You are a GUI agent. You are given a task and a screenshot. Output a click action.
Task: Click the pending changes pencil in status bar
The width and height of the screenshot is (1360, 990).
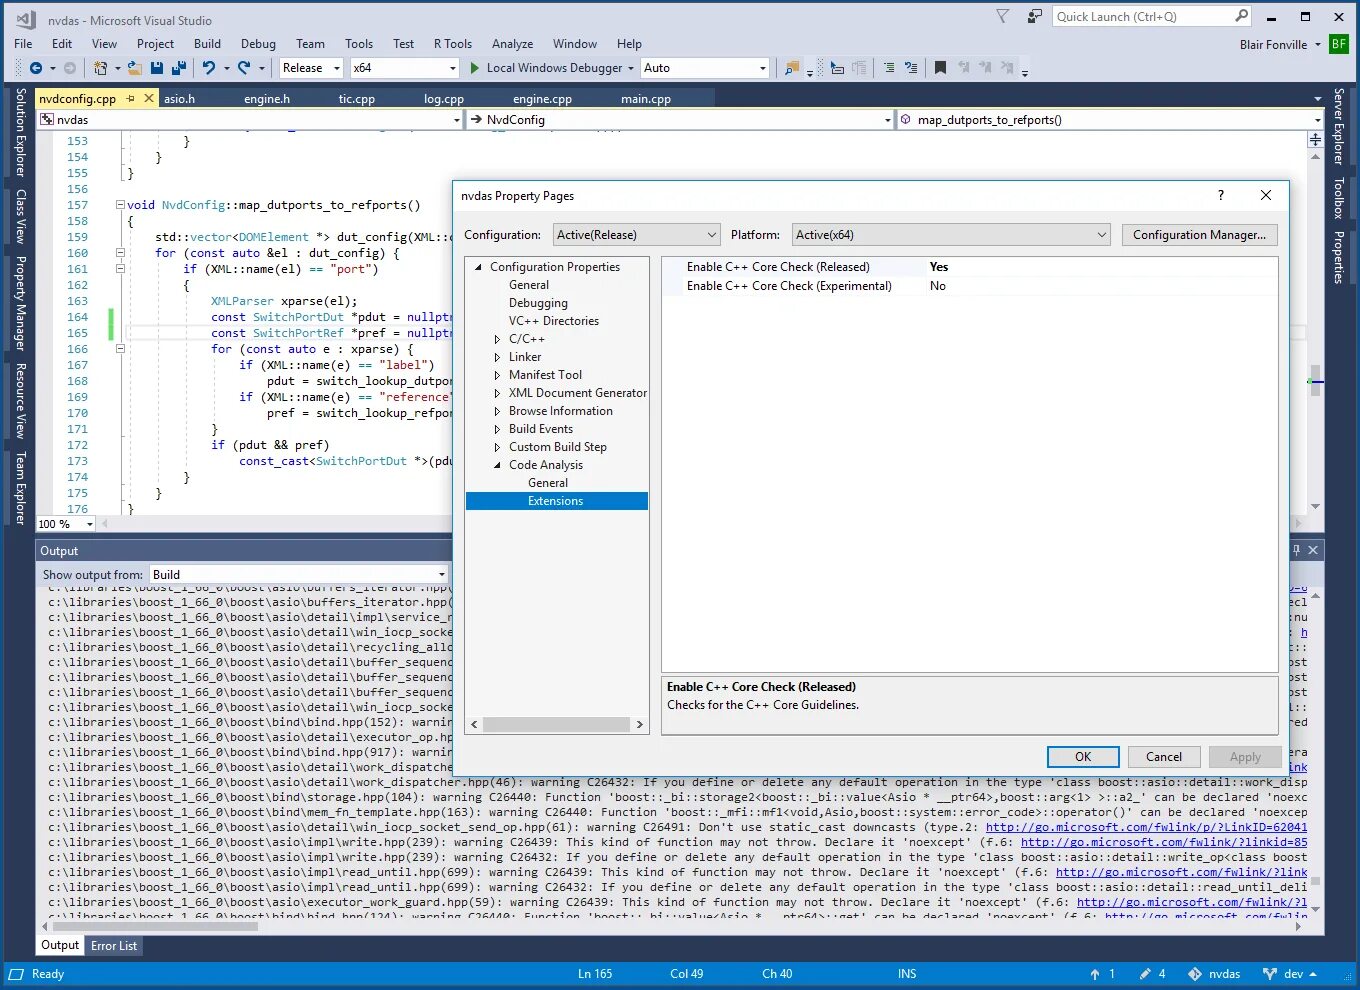pyautogui.click(x=1145, y=974)
